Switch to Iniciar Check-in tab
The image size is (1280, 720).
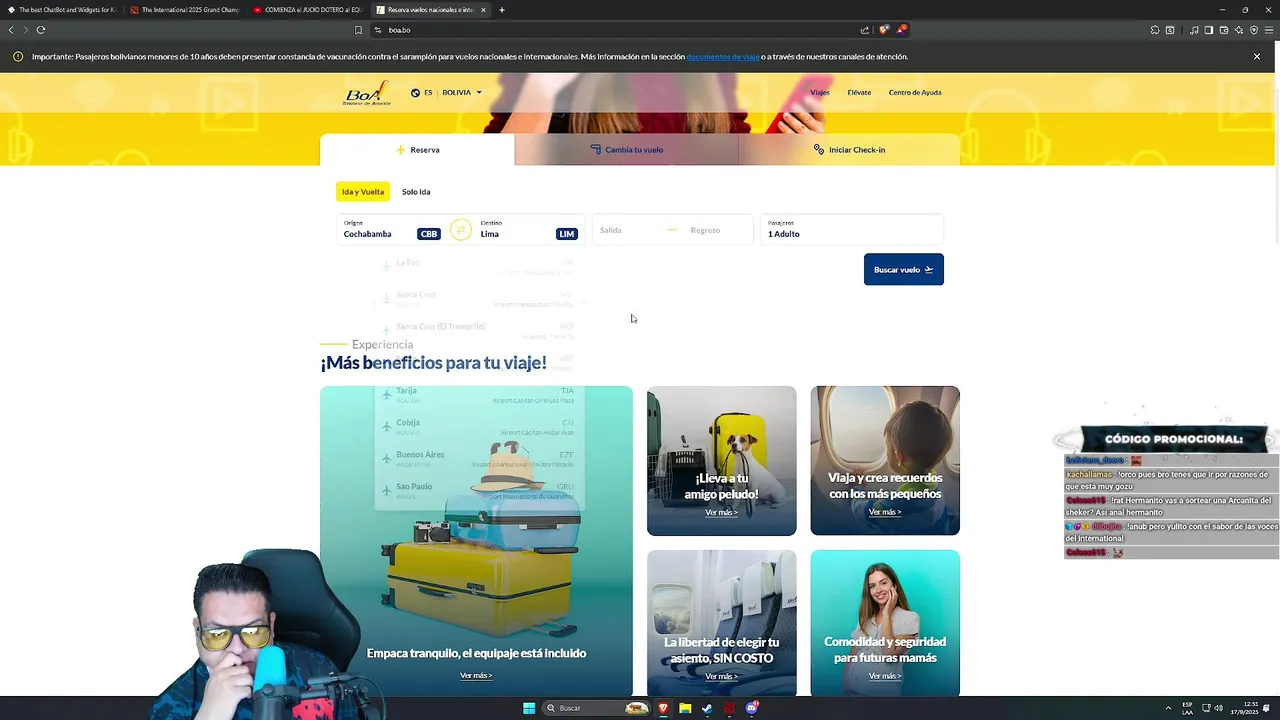point(849,150)
